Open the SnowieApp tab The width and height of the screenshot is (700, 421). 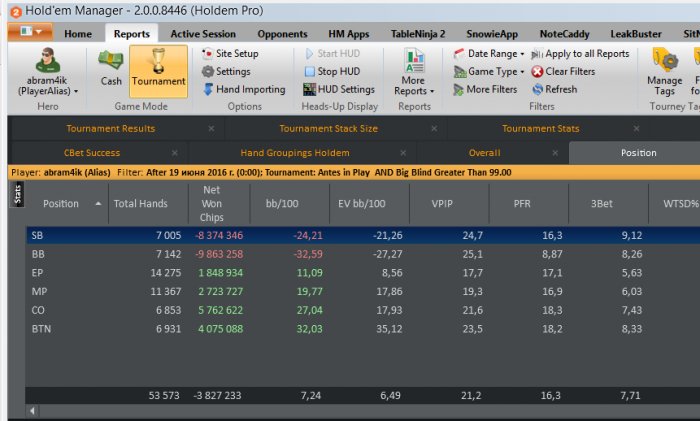[492, 34]
